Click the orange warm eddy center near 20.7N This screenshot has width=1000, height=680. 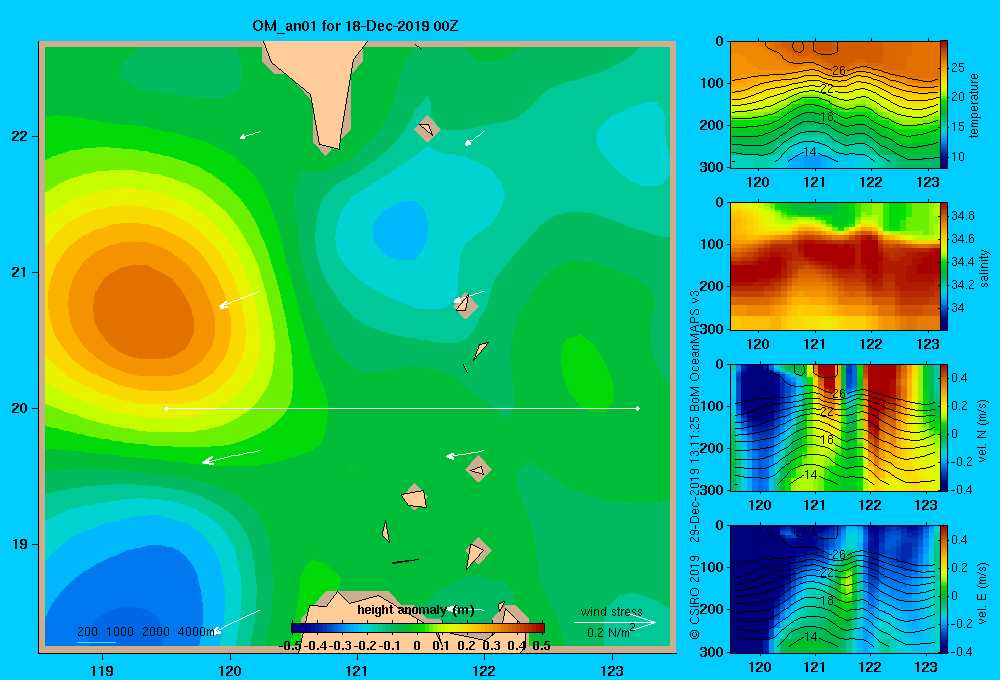click(143, 311)
